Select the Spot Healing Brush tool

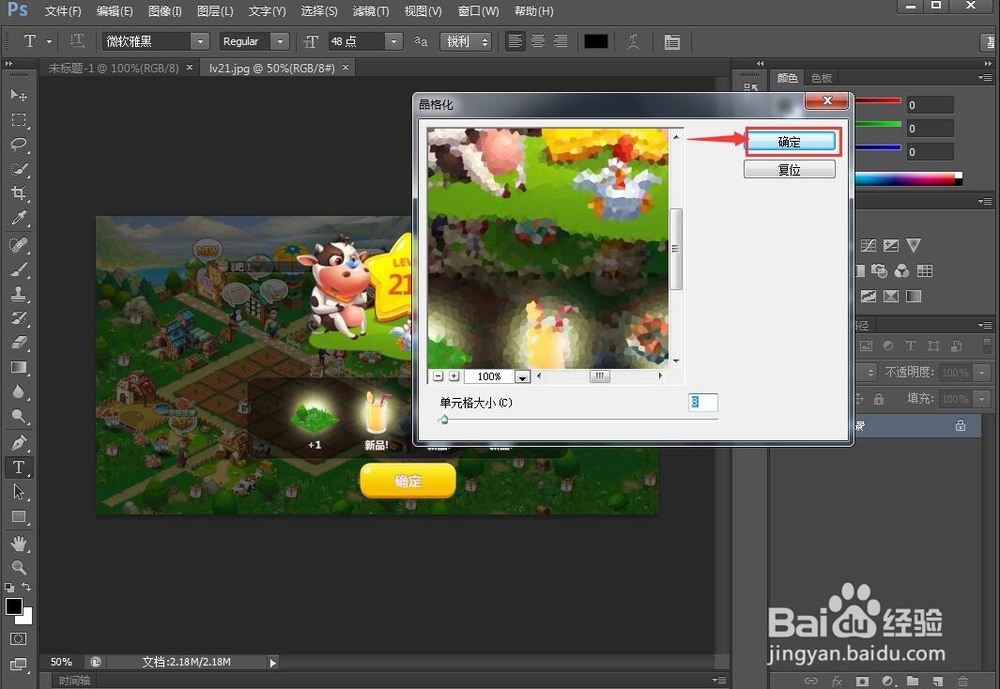pyautogui.click(x=18, y=244)
